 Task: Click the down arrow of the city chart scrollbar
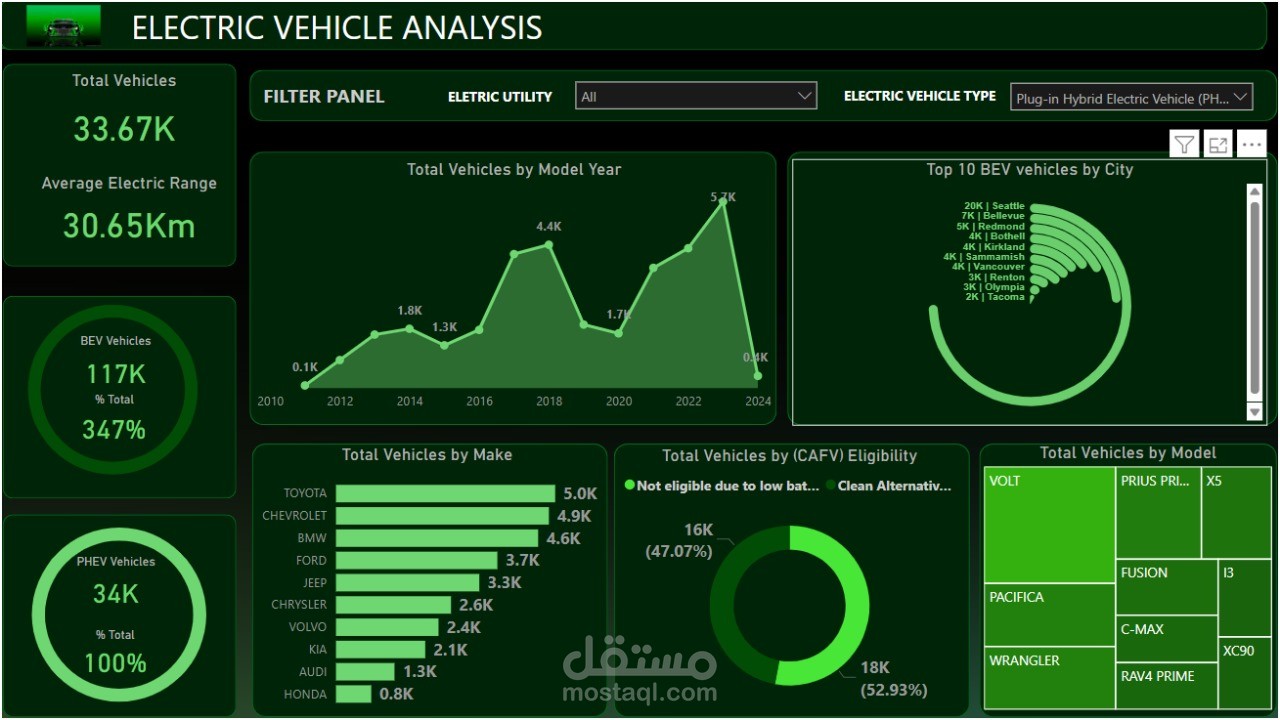click(1255, 411)
